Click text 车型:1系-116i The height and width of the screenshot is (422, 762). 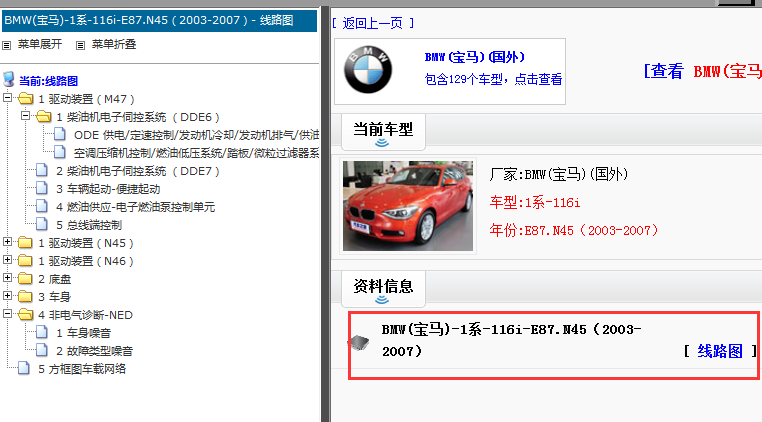click(535, 202)
